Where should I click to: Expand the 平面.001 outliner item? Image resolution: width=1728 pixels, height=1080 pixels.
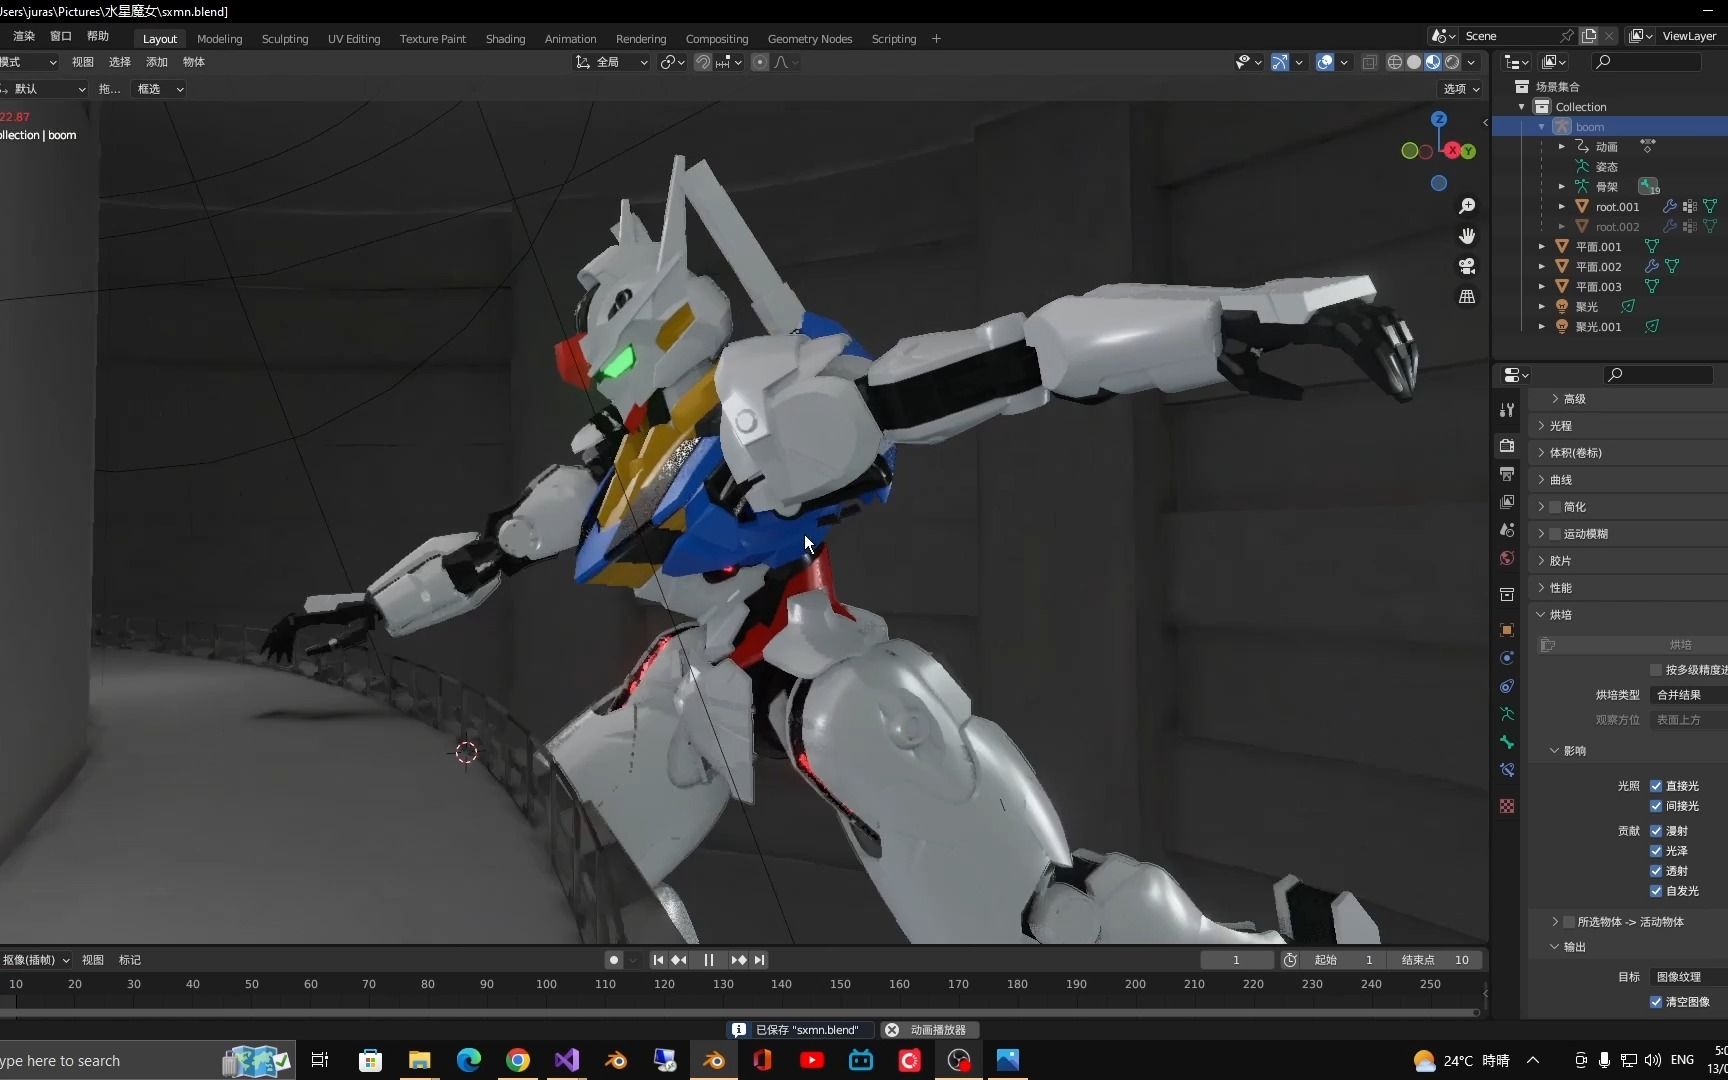1542,247
